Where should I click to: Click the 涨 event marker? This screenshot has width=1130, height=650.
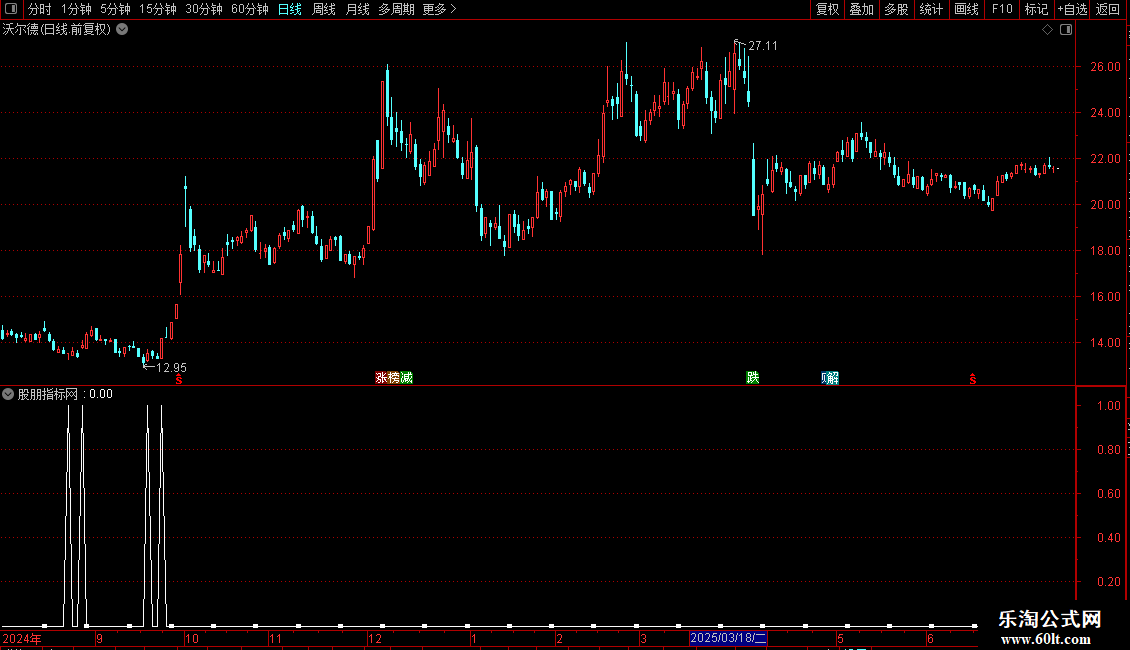381,378
